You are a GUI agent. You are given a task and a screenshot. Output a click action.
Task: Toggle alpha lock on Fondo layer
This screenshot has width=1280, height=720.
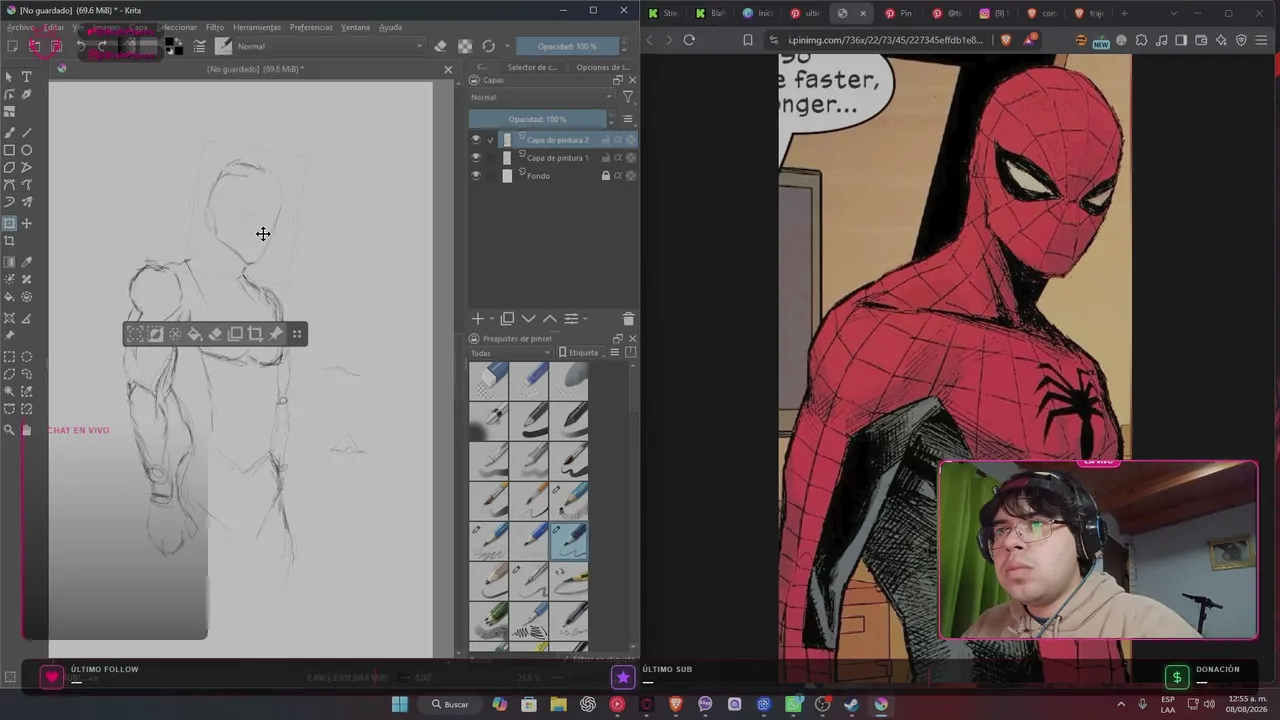pos(631,176)
